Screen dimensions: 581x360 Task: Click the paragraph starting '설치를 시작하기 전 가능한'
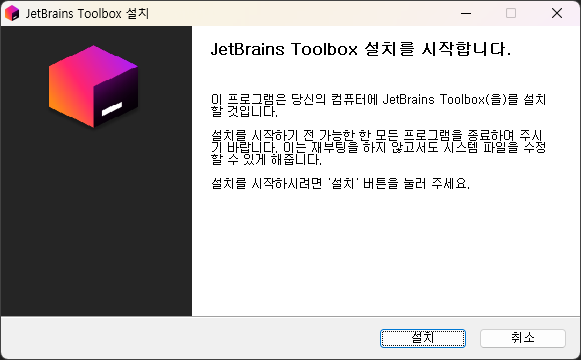coord(378,147)
